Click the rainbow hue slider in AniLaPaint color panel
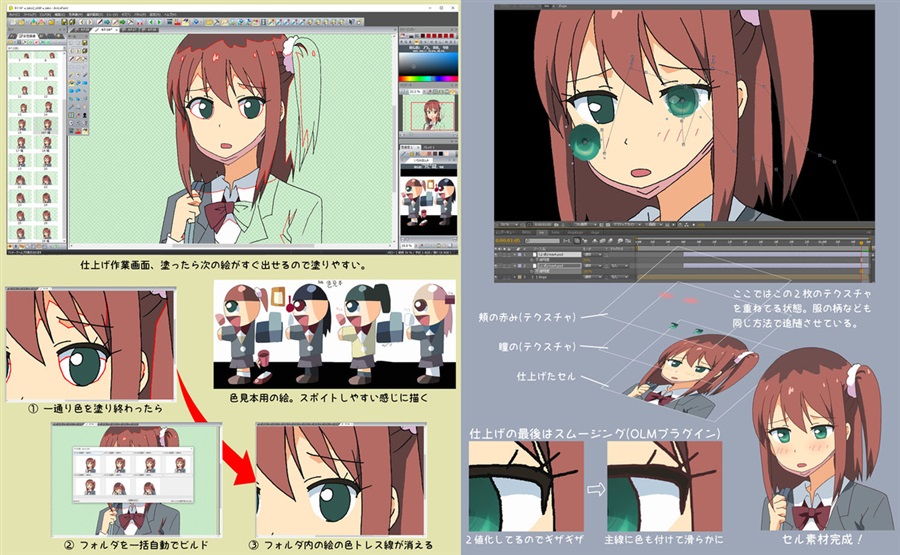Image resolution: width=900 pixels, height=555 pixels. coord(428,79)
